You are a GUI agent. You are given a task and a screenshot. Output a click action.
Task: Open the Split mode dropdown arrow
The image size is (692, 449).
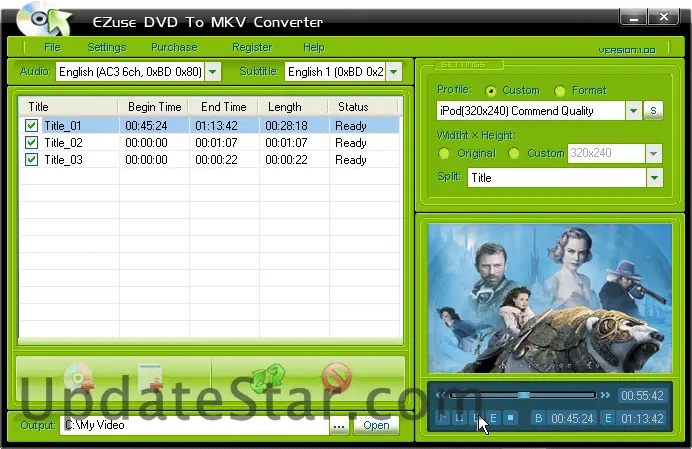pos(654,178)
